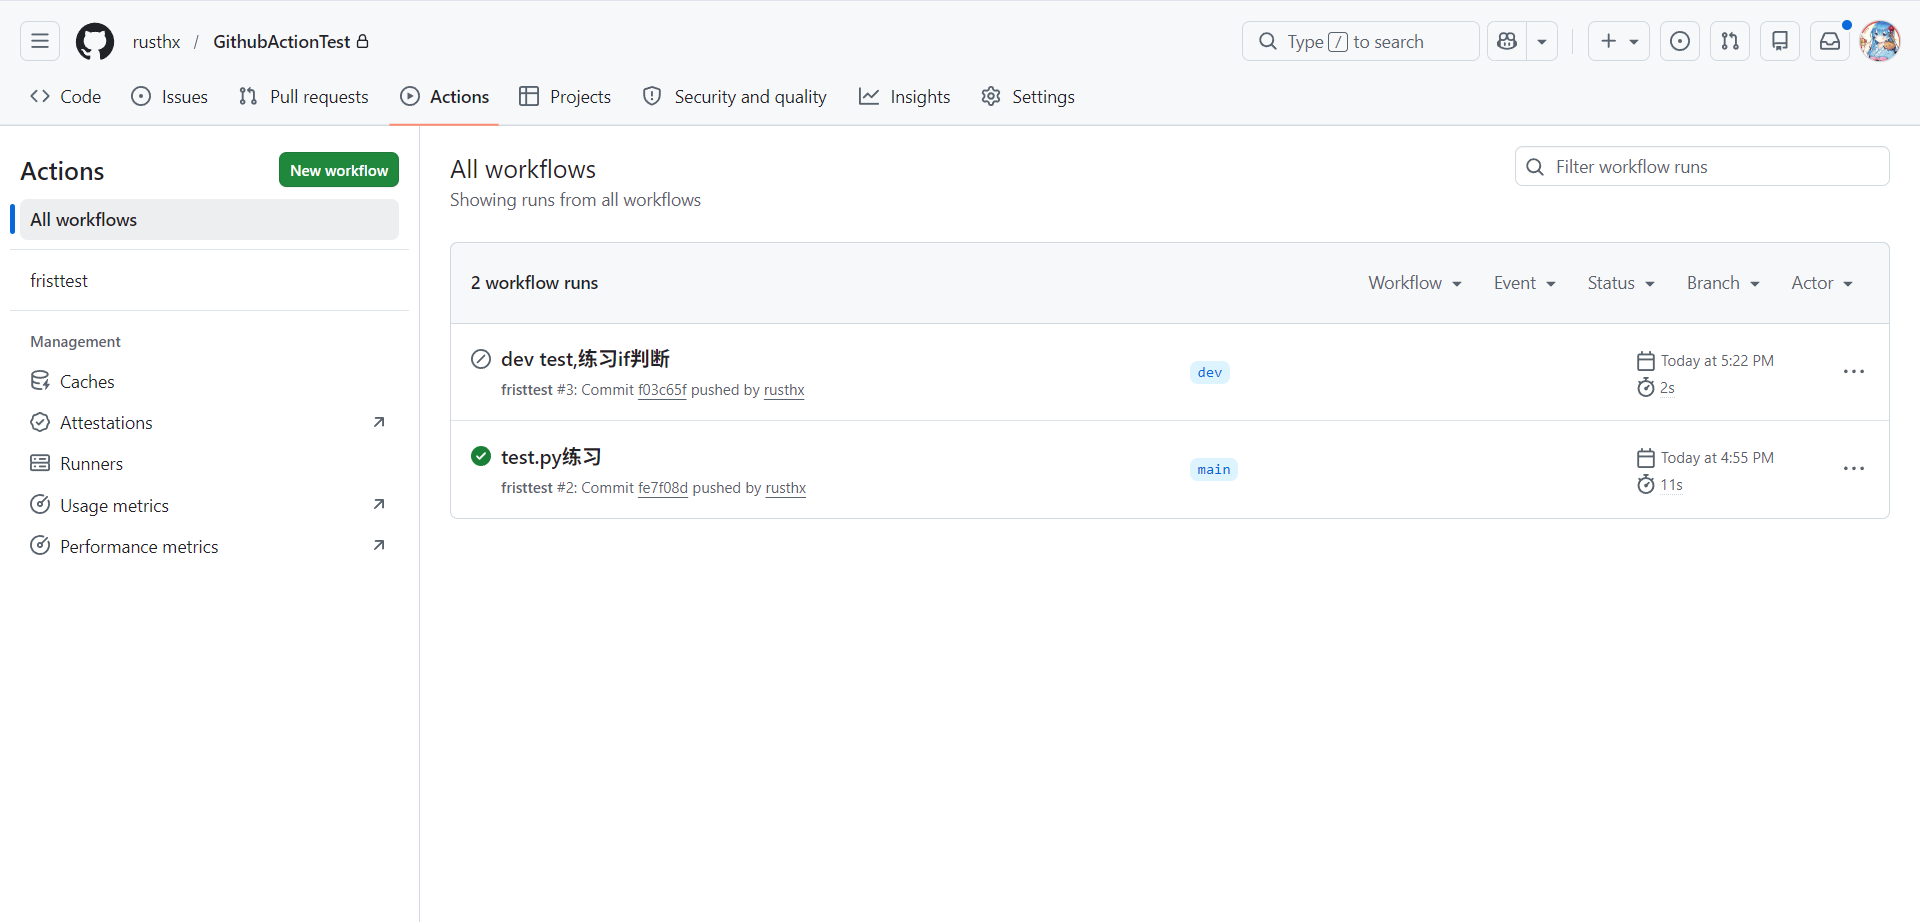Expand the Status filter dropdown
1920x922 pixels.
(x=1620, y=283)
